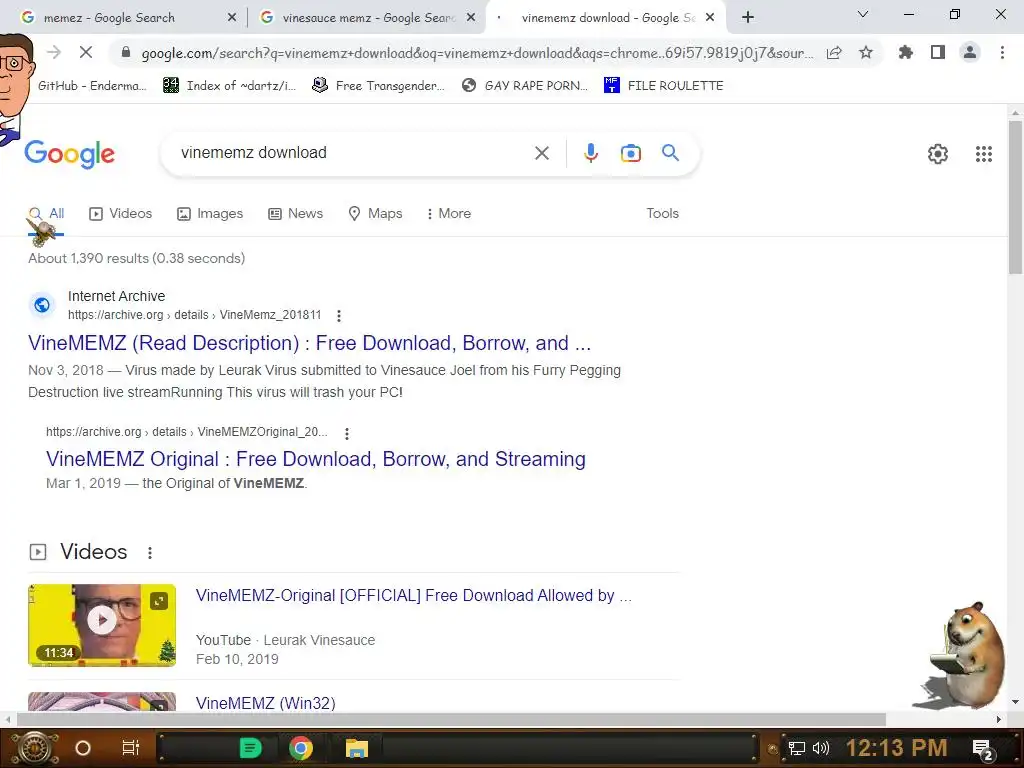1024x768 pixels.
Task: Switch to the News tab
Action: click(296, 214)
